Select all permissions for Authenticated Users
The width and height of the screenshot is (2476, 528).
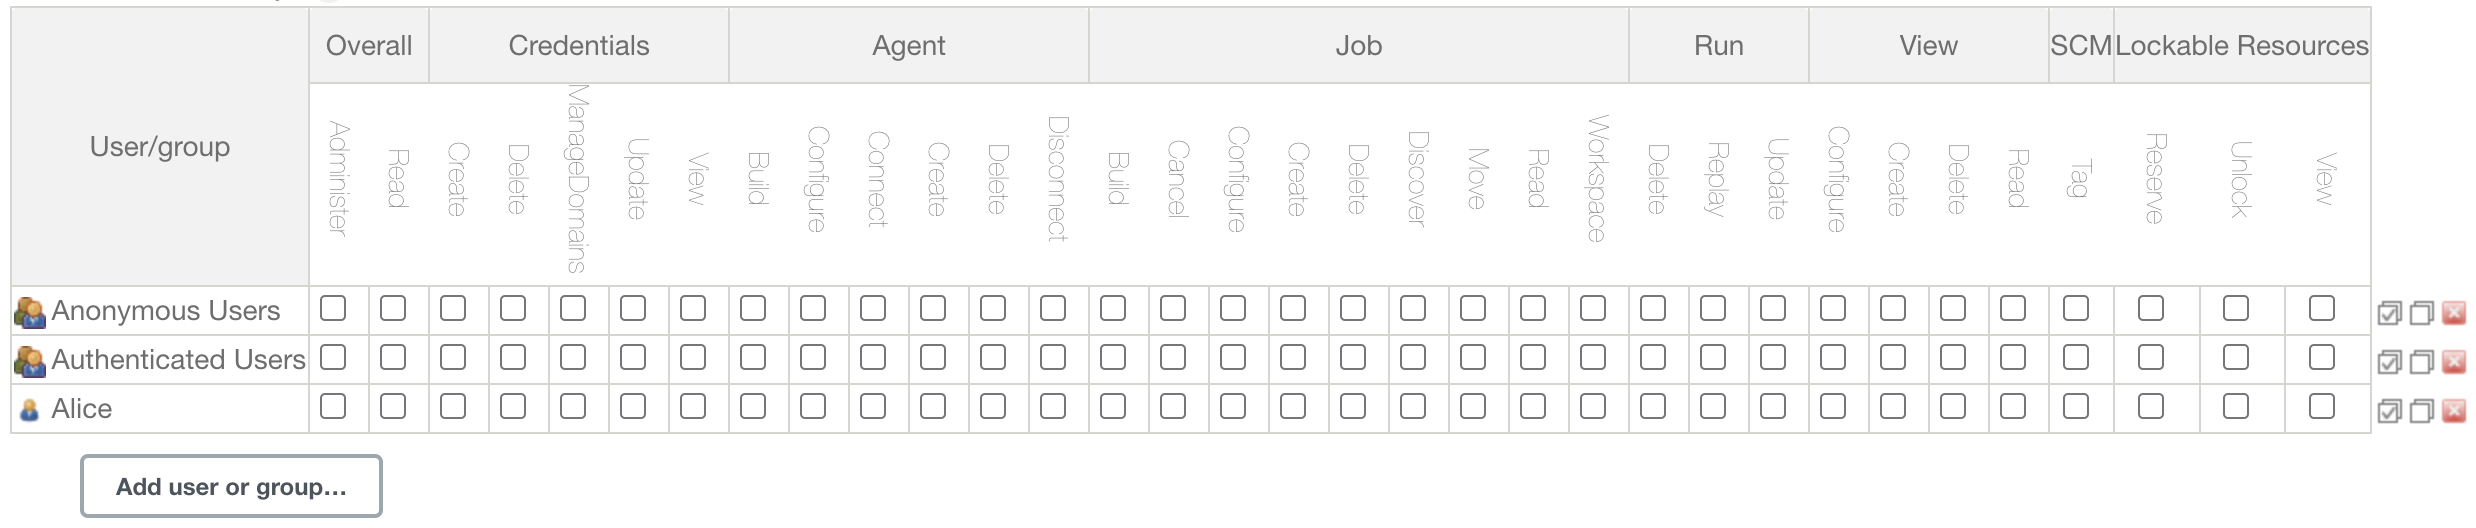(x=2389, y=362)
